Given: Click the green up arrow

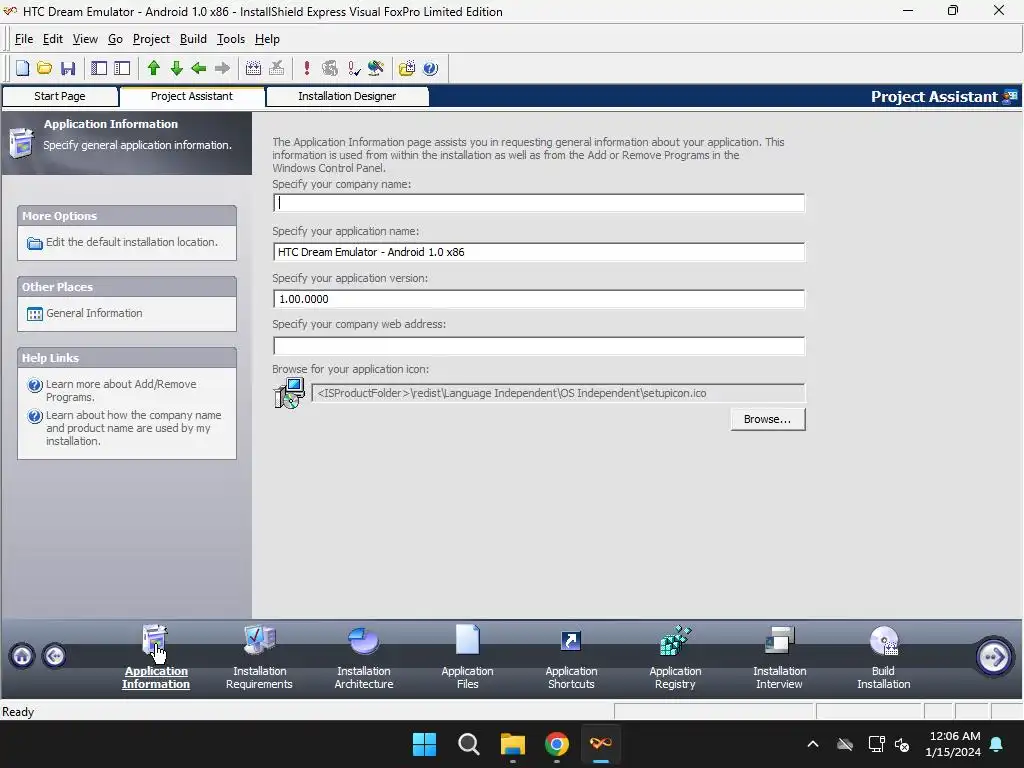Looking at the screenshot, I should (154, 68).
